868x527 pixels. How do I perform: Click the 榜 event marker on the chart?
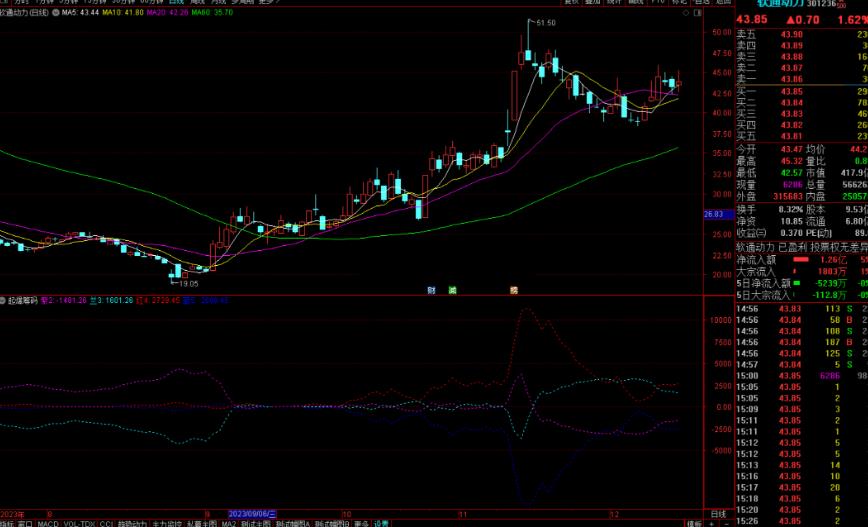tap(514, 290)
